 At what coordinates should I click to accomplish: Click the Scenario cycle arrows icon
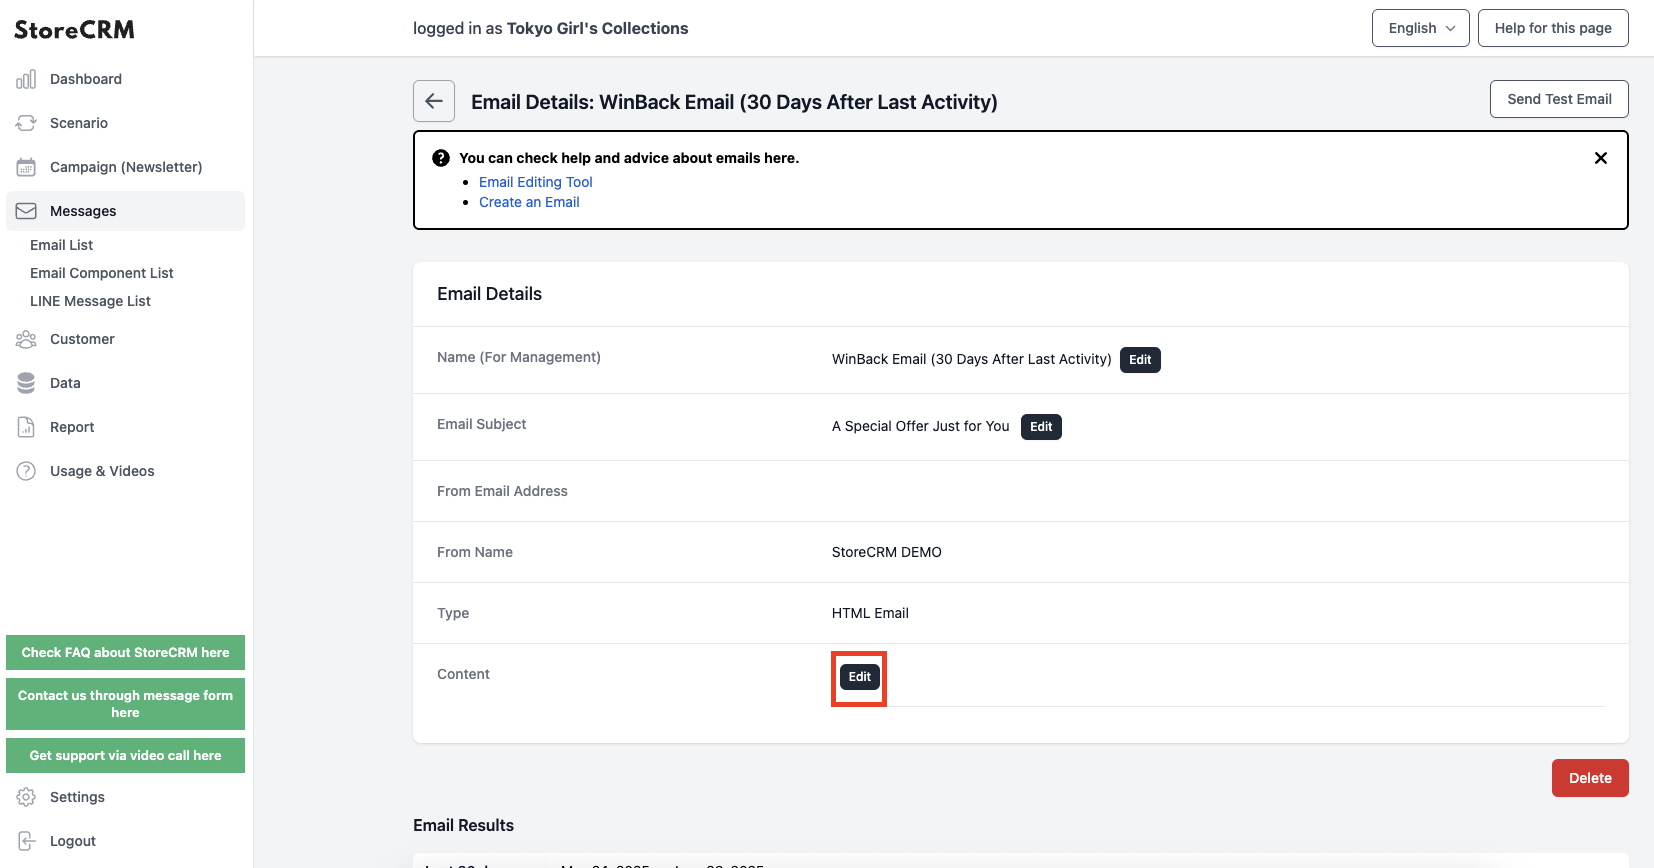click(x=26, y=123)
